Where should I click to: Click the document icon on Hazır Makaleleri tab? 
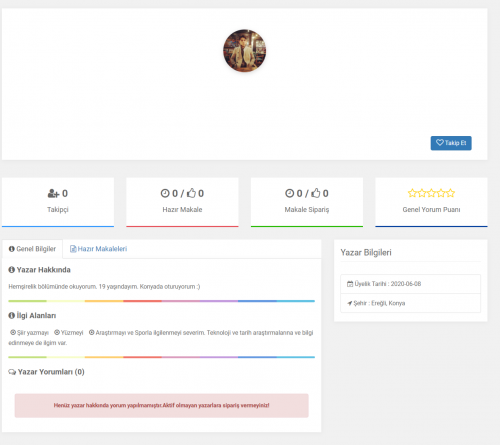[73, 249]
